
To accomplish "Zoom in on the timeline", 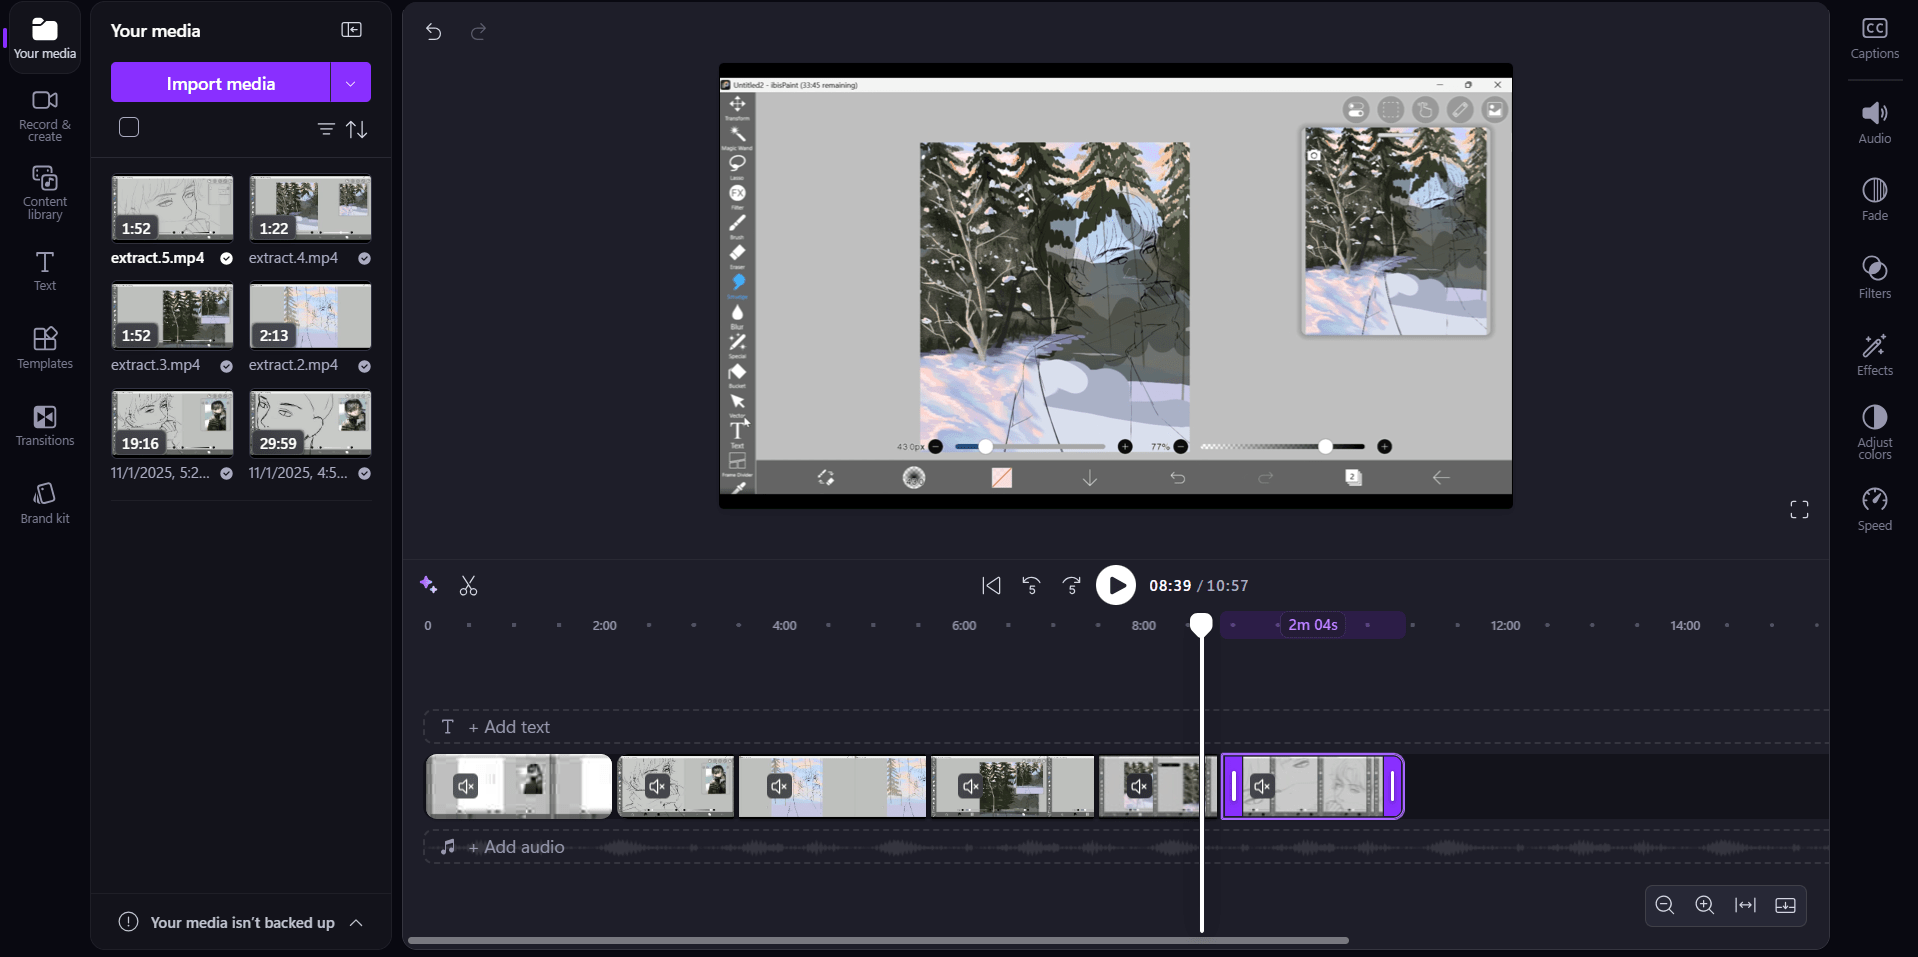I will [1705, 905].
